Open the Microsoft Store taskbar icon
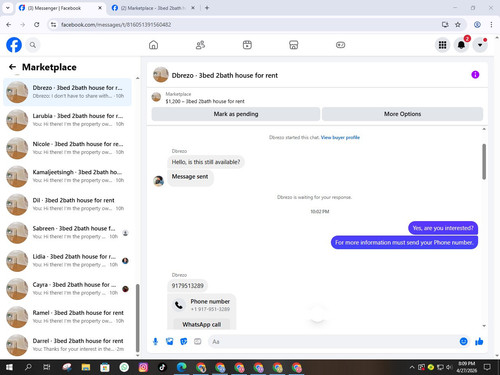The height and width of the screenshot is (375, 500). pos(105,367)
